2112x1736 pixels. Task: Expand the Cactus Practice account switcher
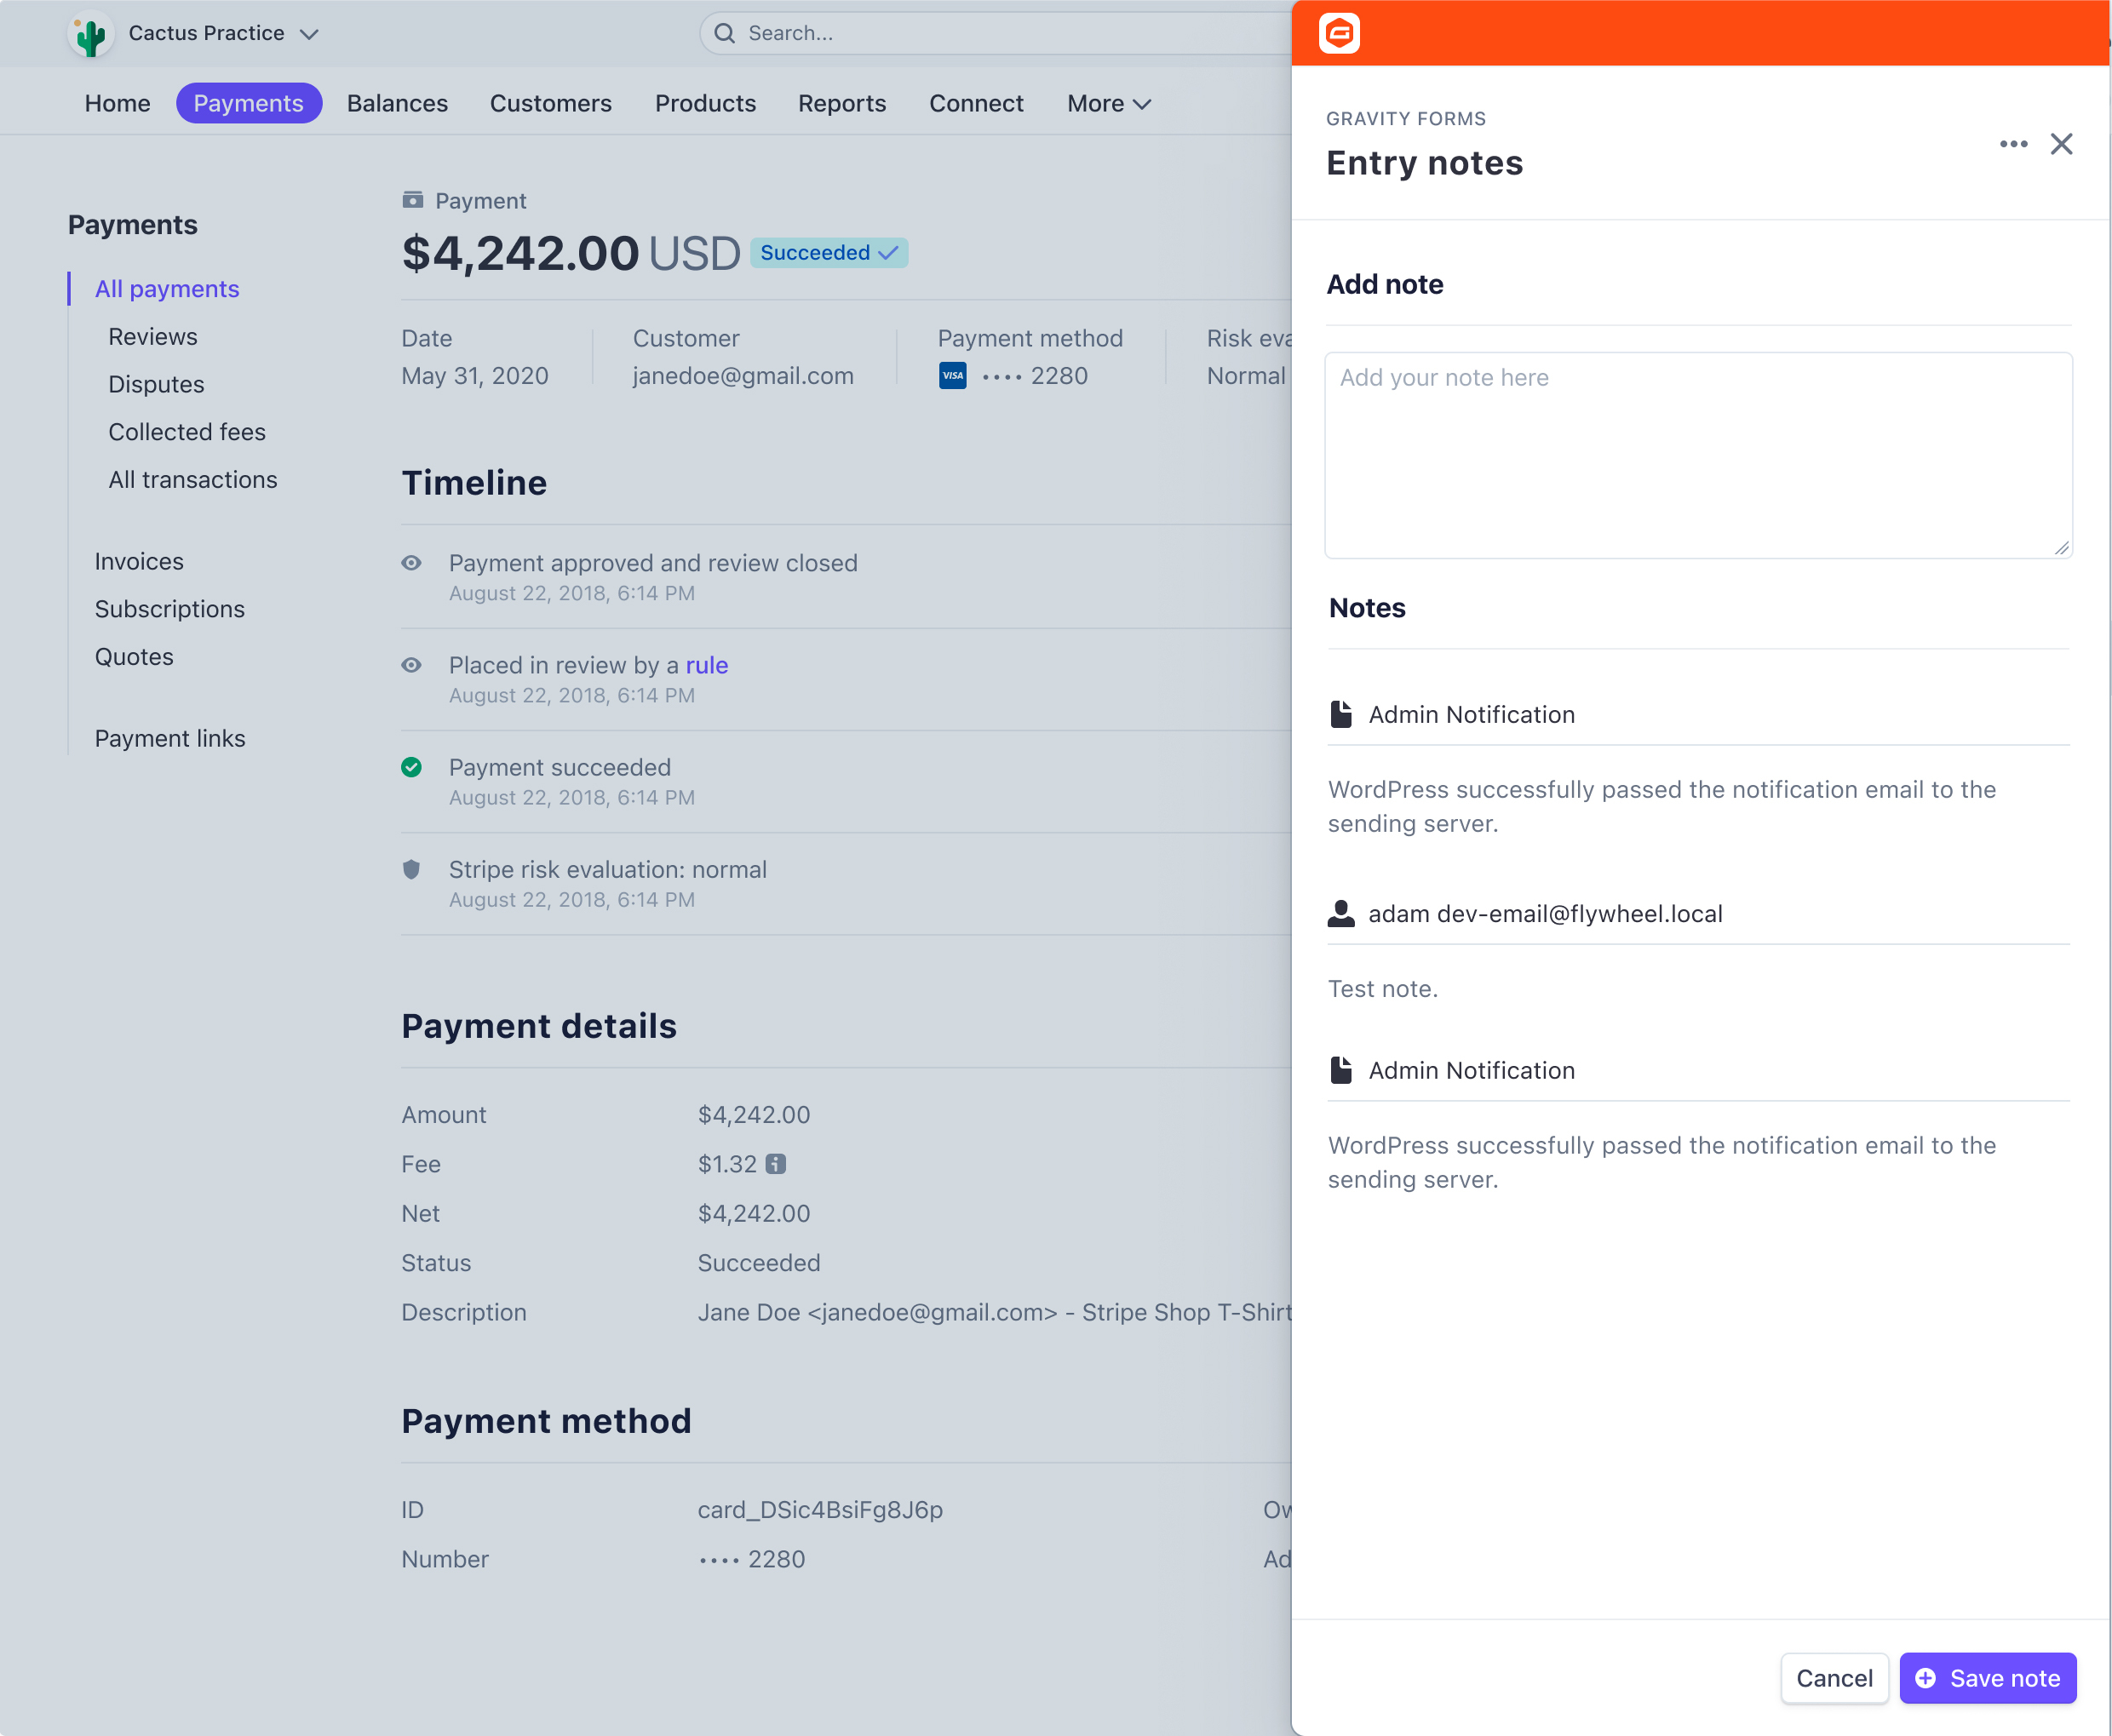point(309,33)
